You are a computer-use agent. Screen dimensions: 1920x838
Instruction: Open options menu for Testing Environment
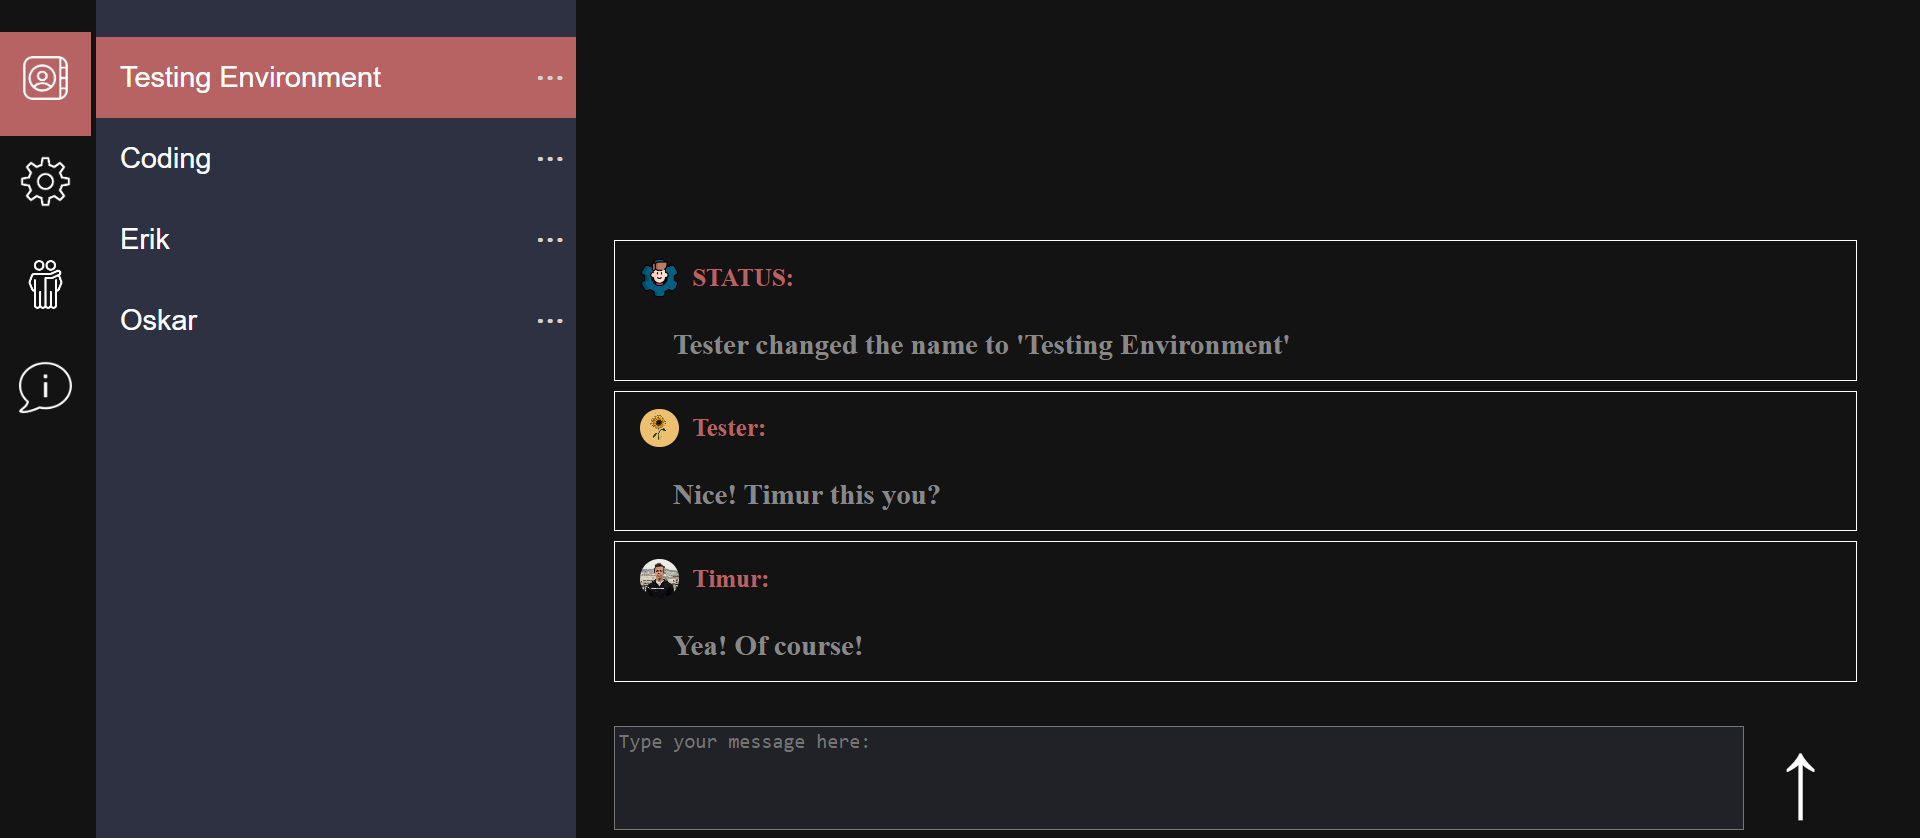pos(550,78)
